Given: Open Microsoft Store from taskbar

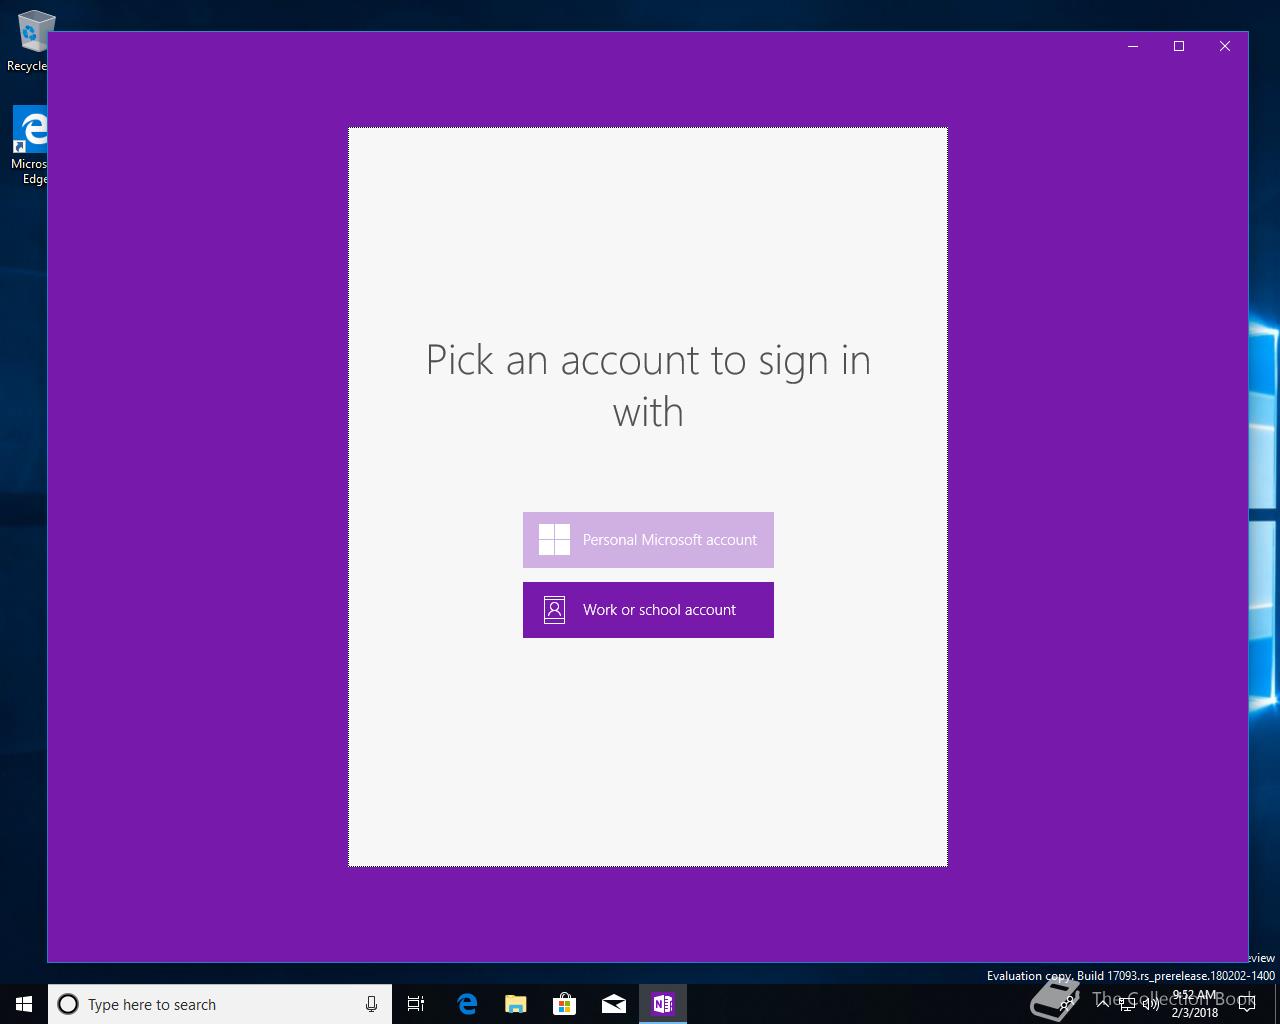Looking at the screenshot, I should coord(565,1004).
